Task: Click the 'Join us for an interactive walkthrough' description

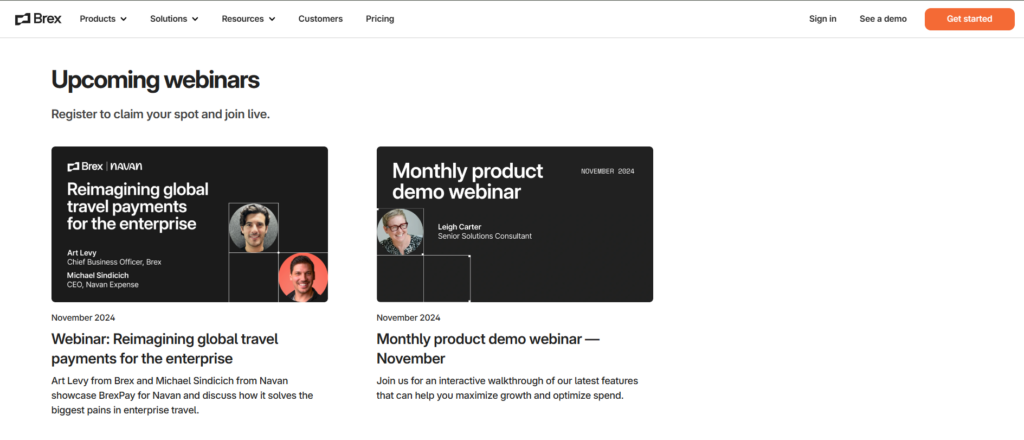Action: 507,388
